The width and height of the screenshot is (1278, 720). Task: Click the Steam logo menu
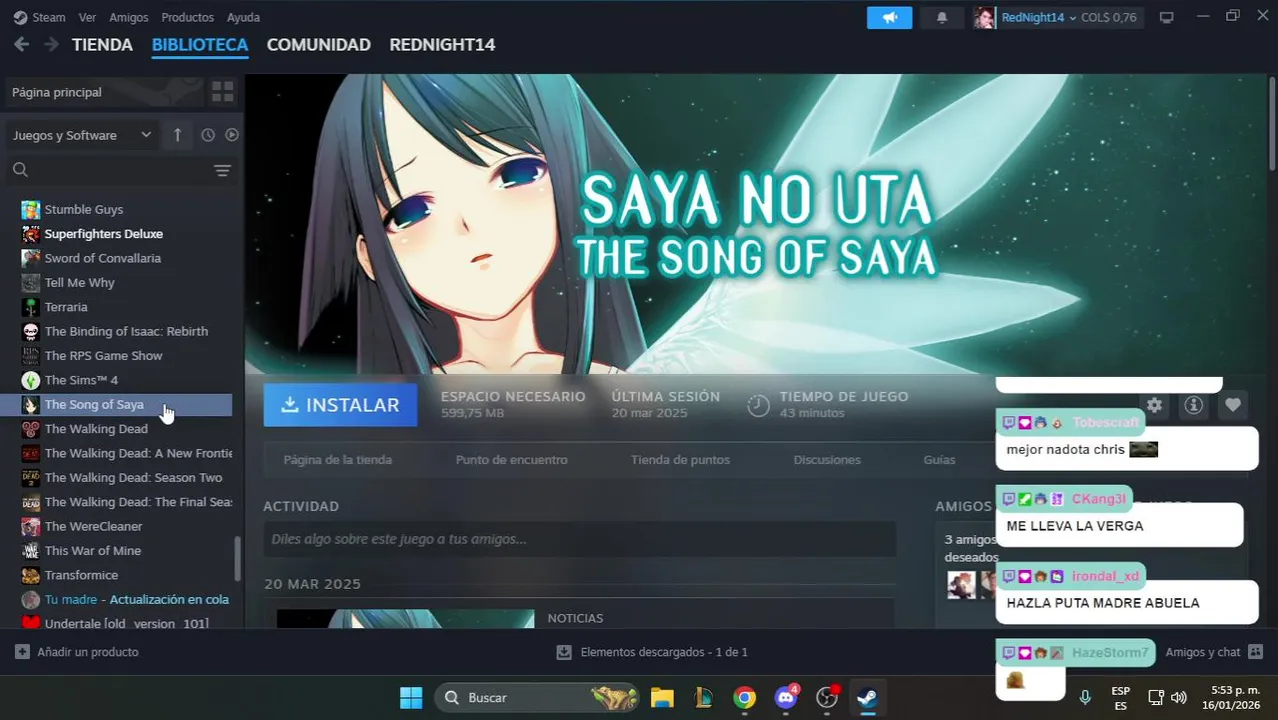click(x=39, y=17)
